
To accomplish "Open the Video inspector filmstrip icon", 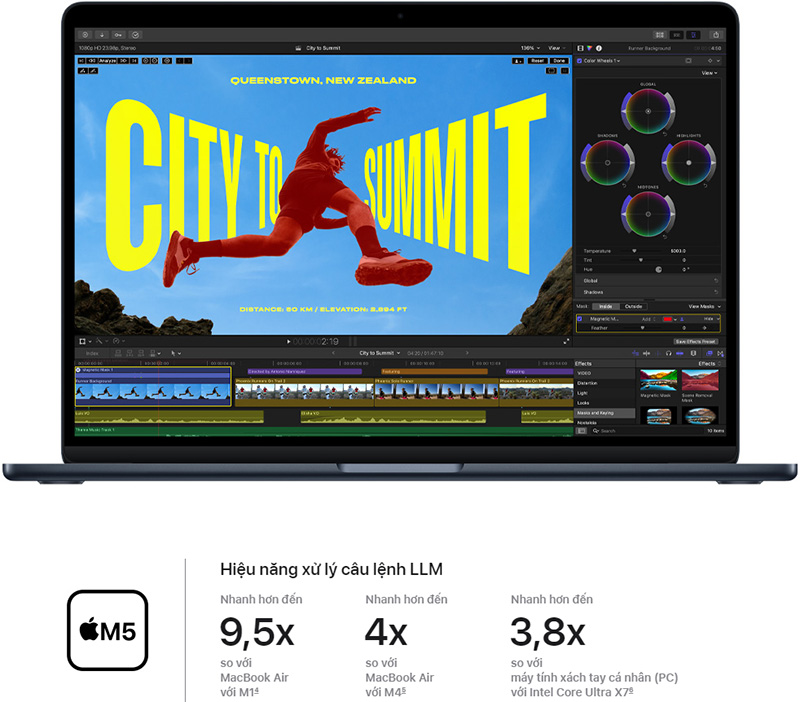I will pos(580,48).
